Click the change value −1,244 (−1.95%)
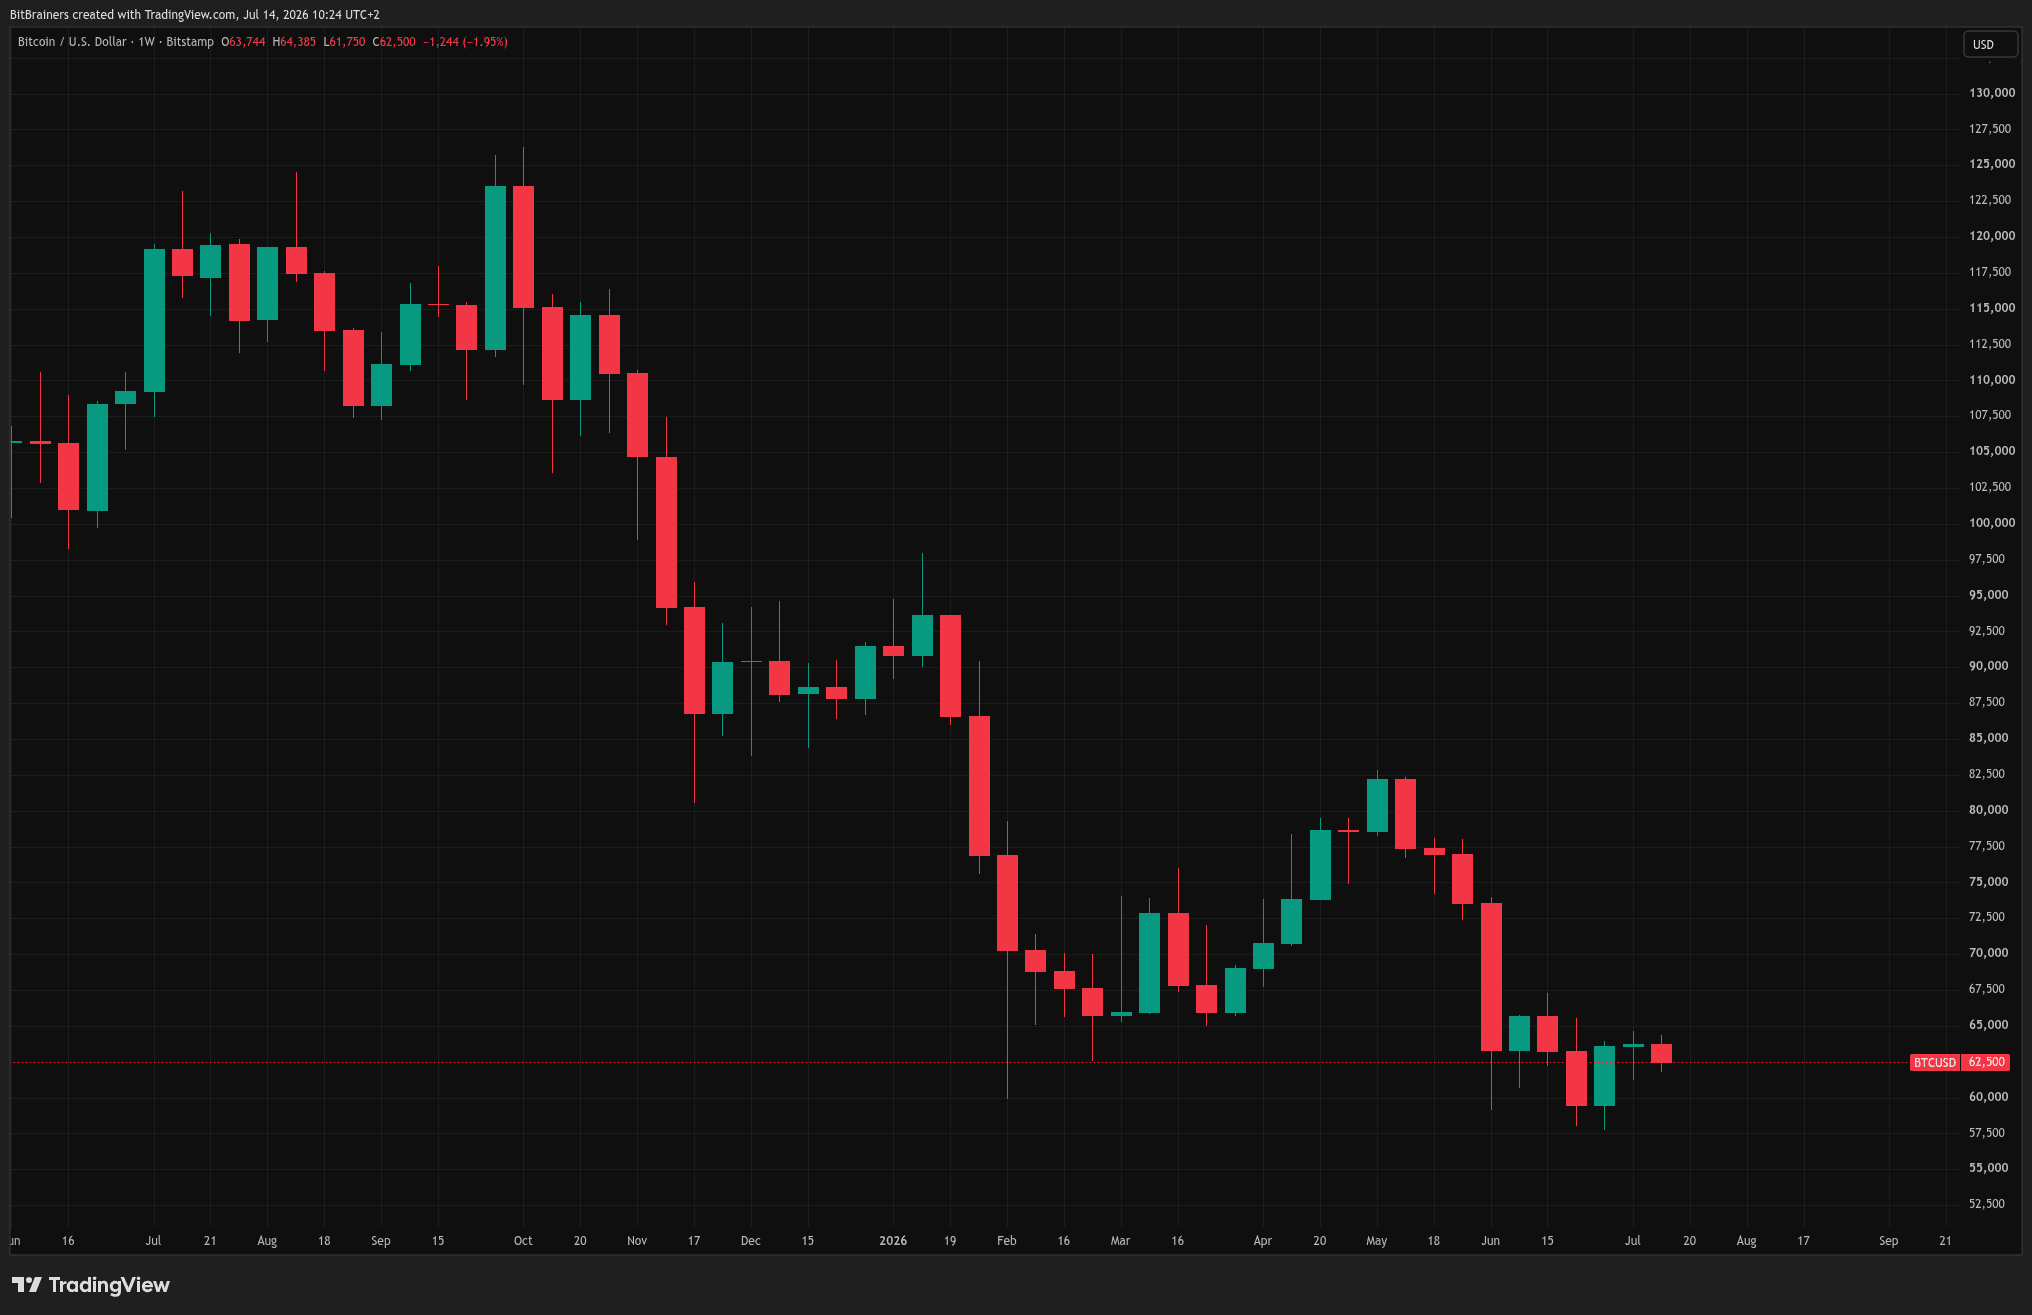Screen dimensions: 2032x1315 465,42
